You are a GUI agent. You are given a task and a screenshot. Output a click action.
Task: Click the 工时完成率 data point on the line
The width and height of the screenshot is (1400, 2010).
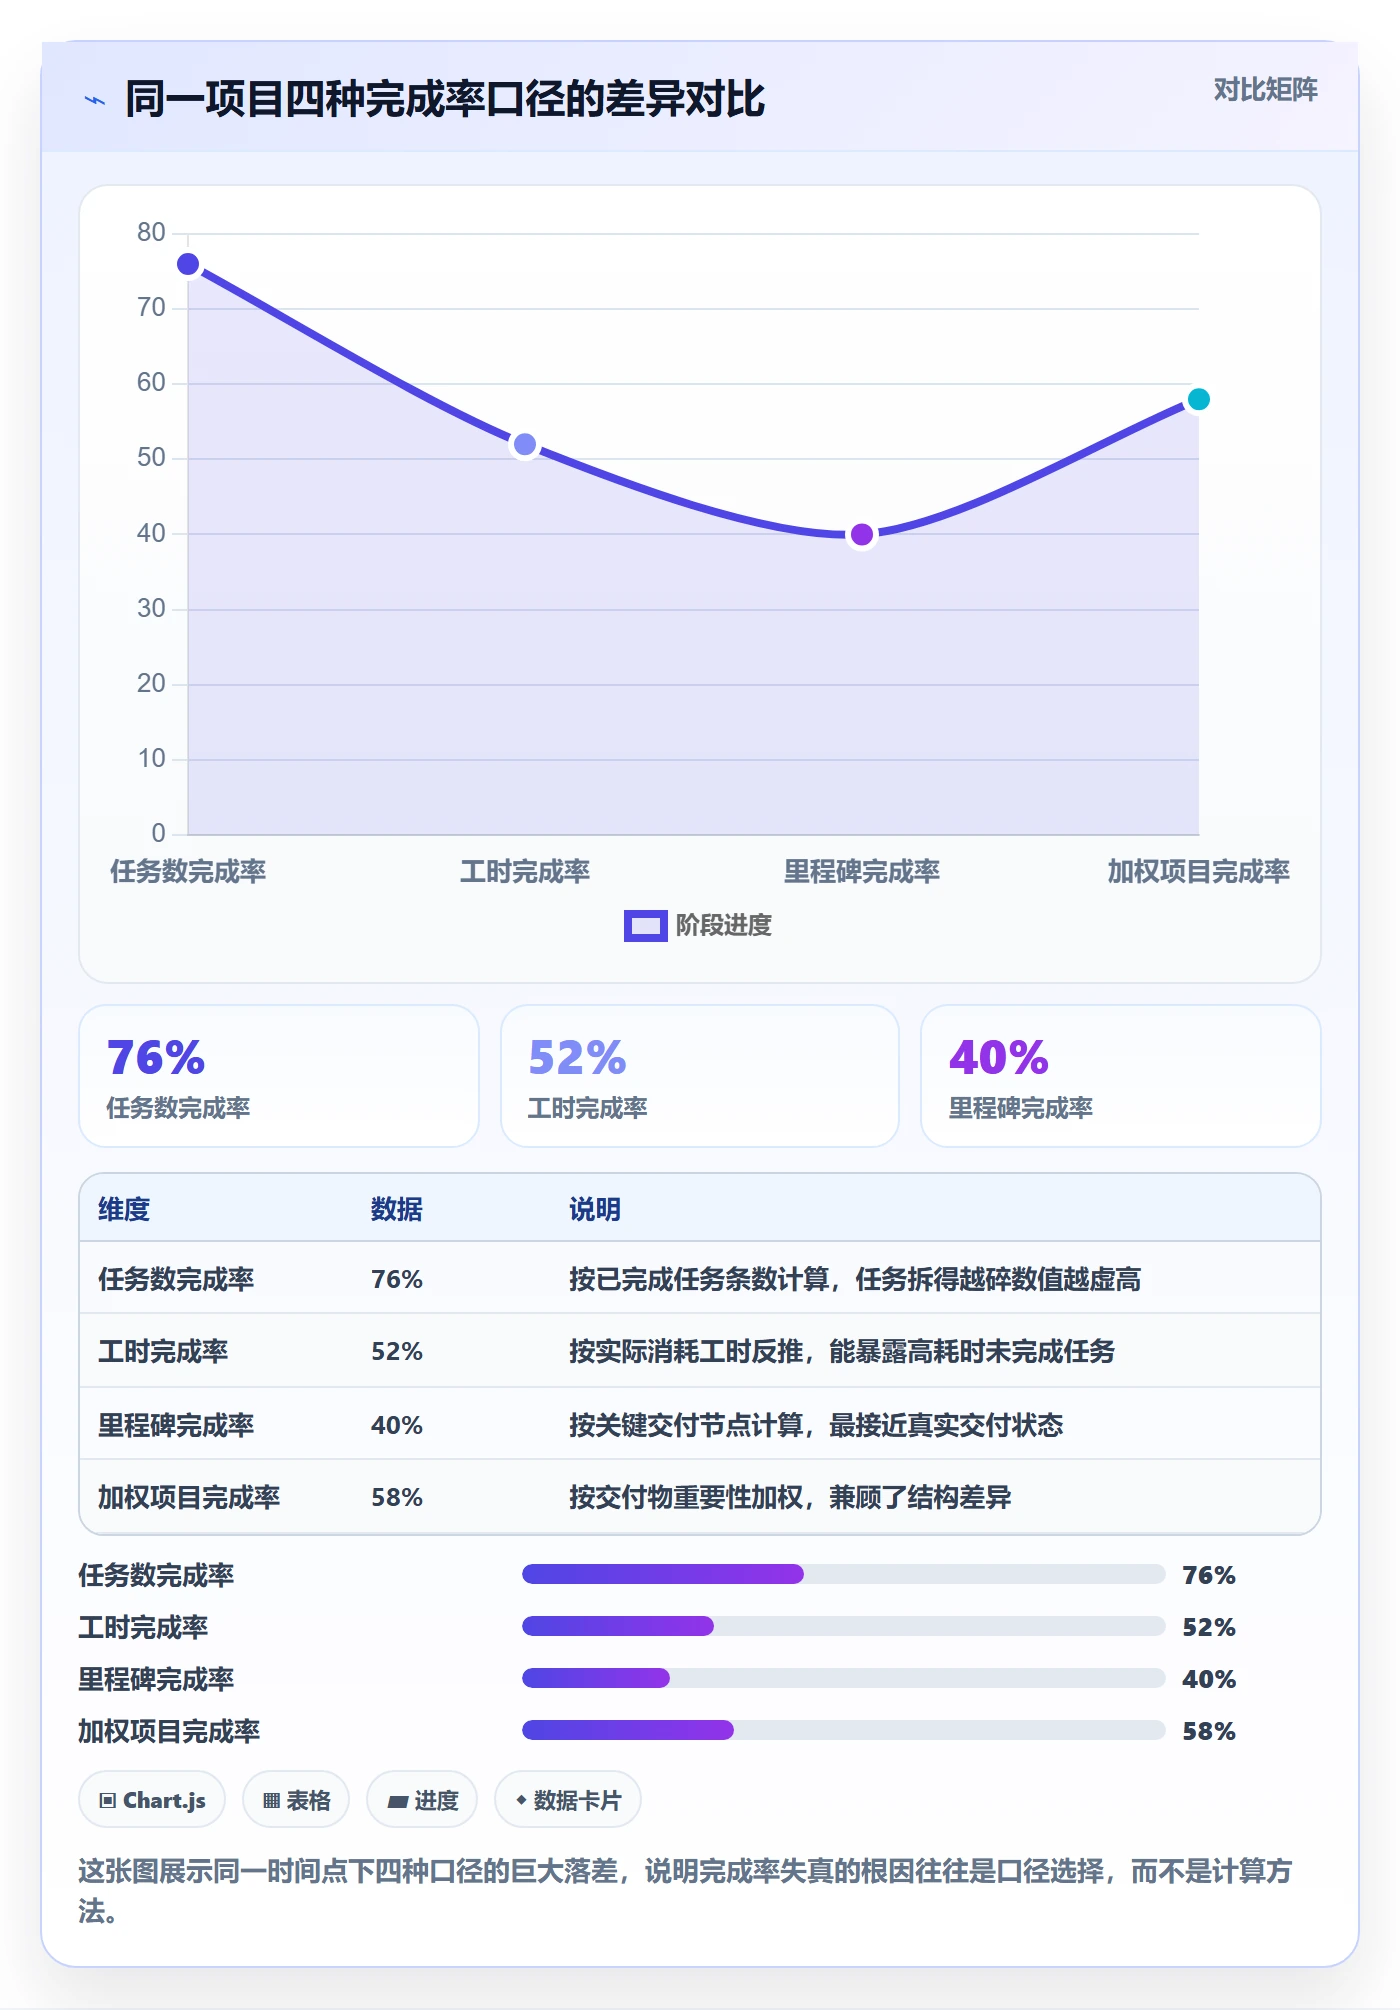tap(524, 444)
